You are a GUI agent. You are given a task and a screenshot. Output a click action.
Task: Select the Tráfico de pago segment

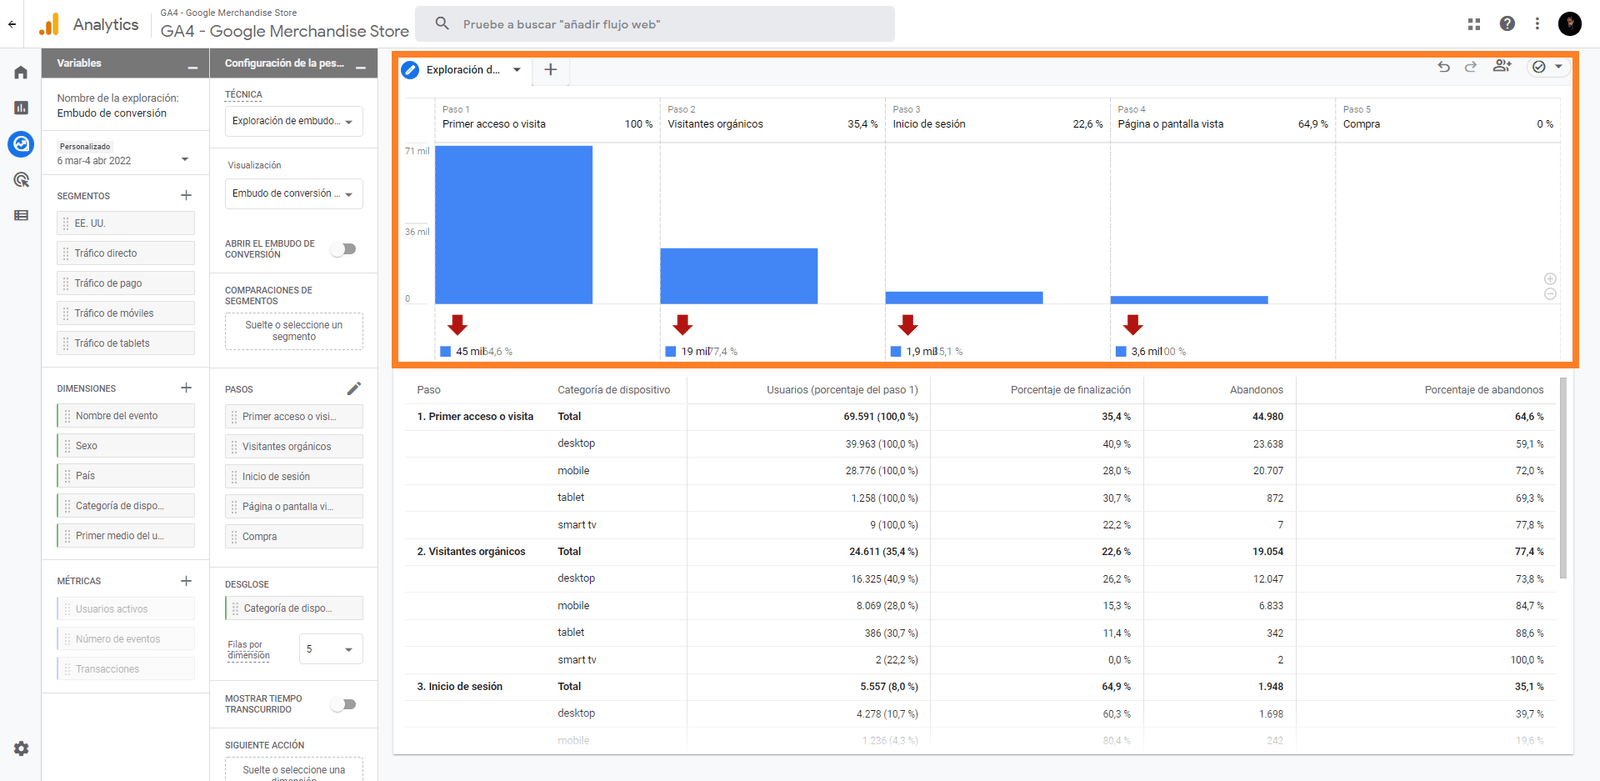point(126,283)
